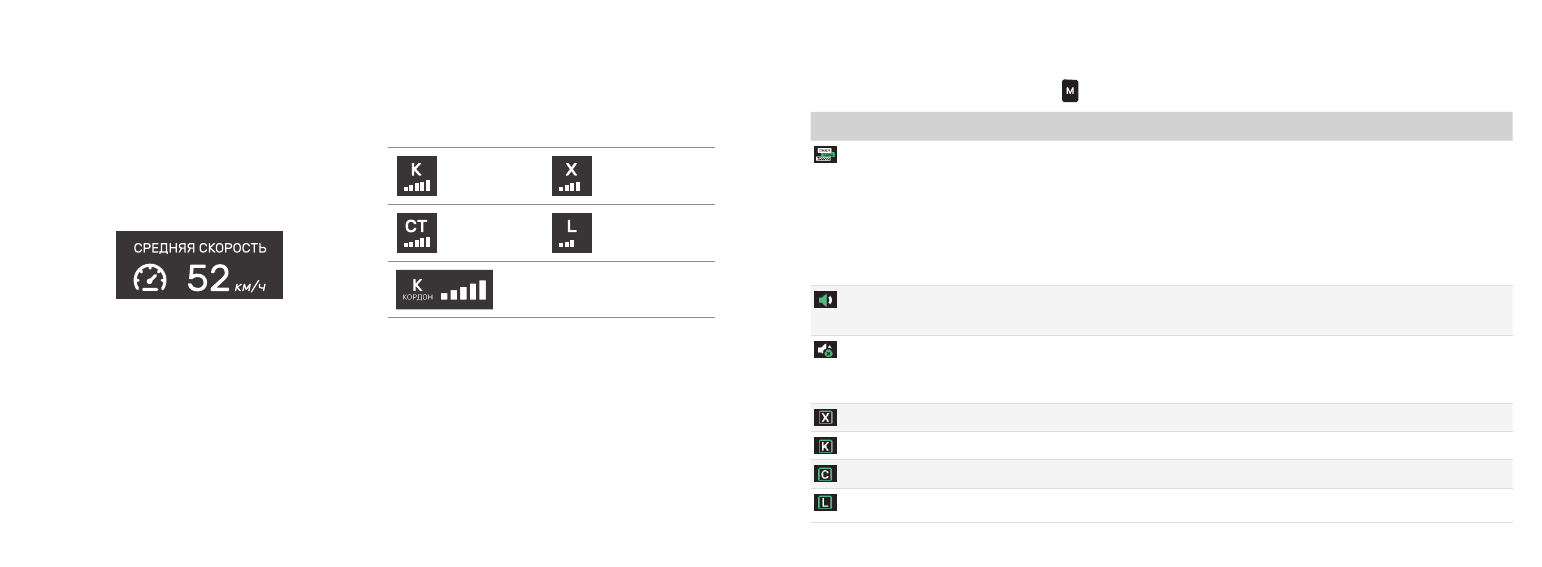The image size is (1542, 567).
Task: Click the км/ч unit label
Action: [251, 287]
